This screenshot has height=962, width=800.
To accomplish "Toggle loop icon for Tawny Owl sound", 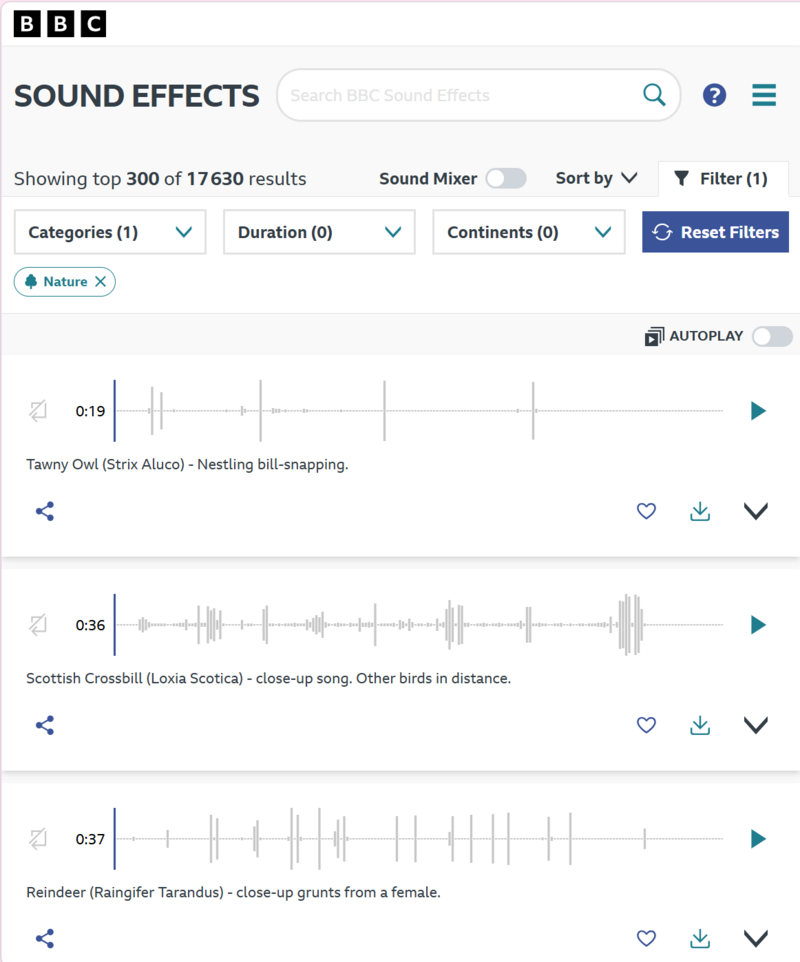I will pos(38,410).
